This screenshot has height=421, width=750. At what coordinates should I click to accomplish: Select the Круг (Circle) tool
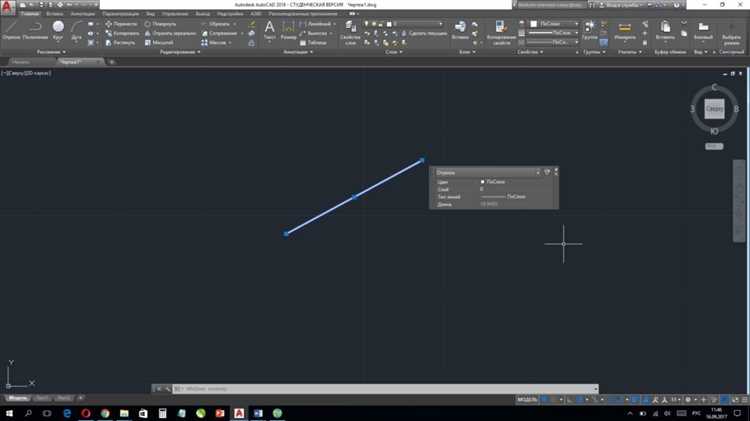(58, 30)
